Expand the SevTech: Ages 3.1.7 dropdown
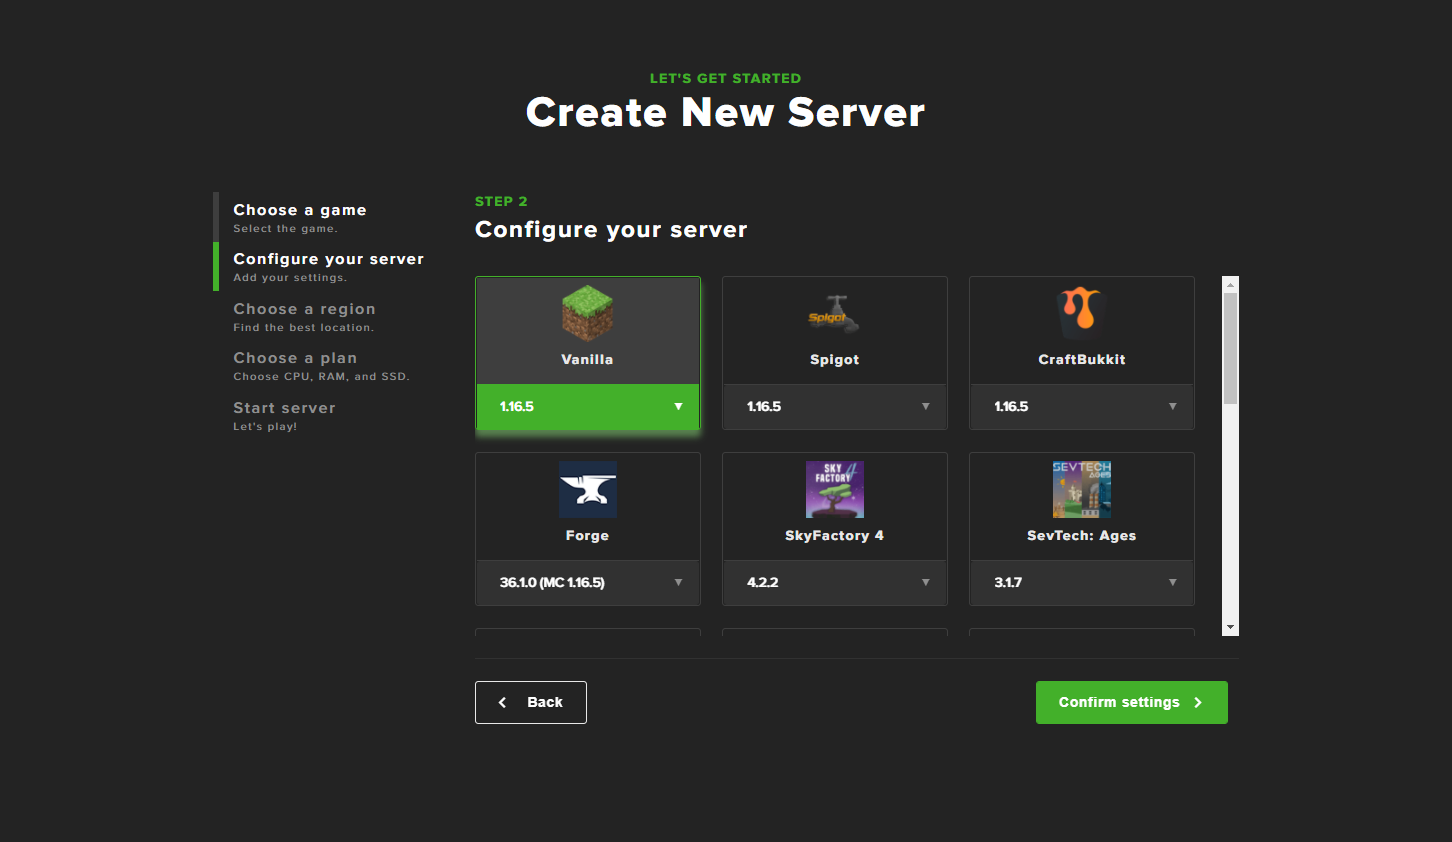 pos(1082,583)
